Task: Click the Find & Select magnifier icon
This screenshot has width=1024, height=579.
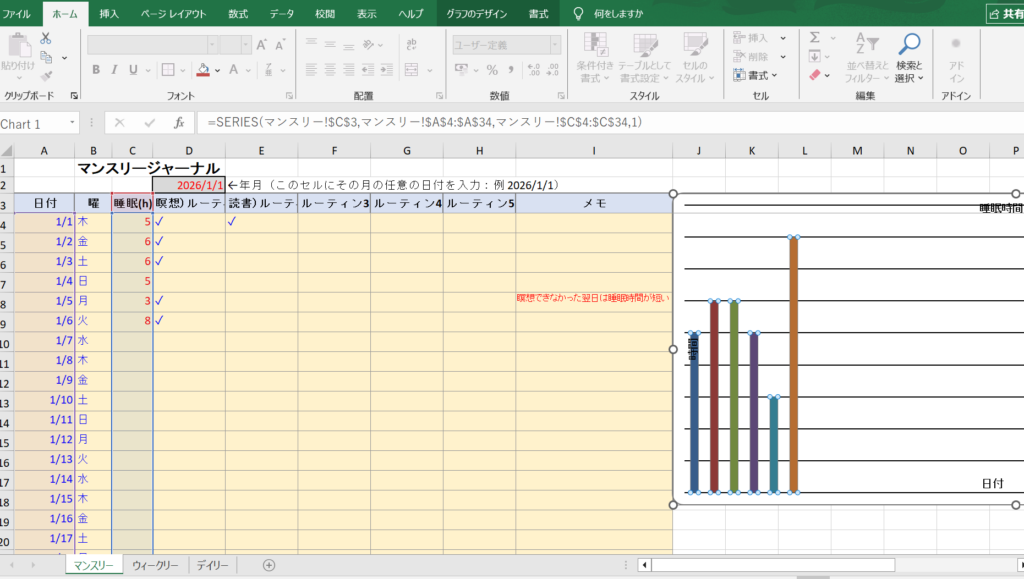Action: (909, 45)
